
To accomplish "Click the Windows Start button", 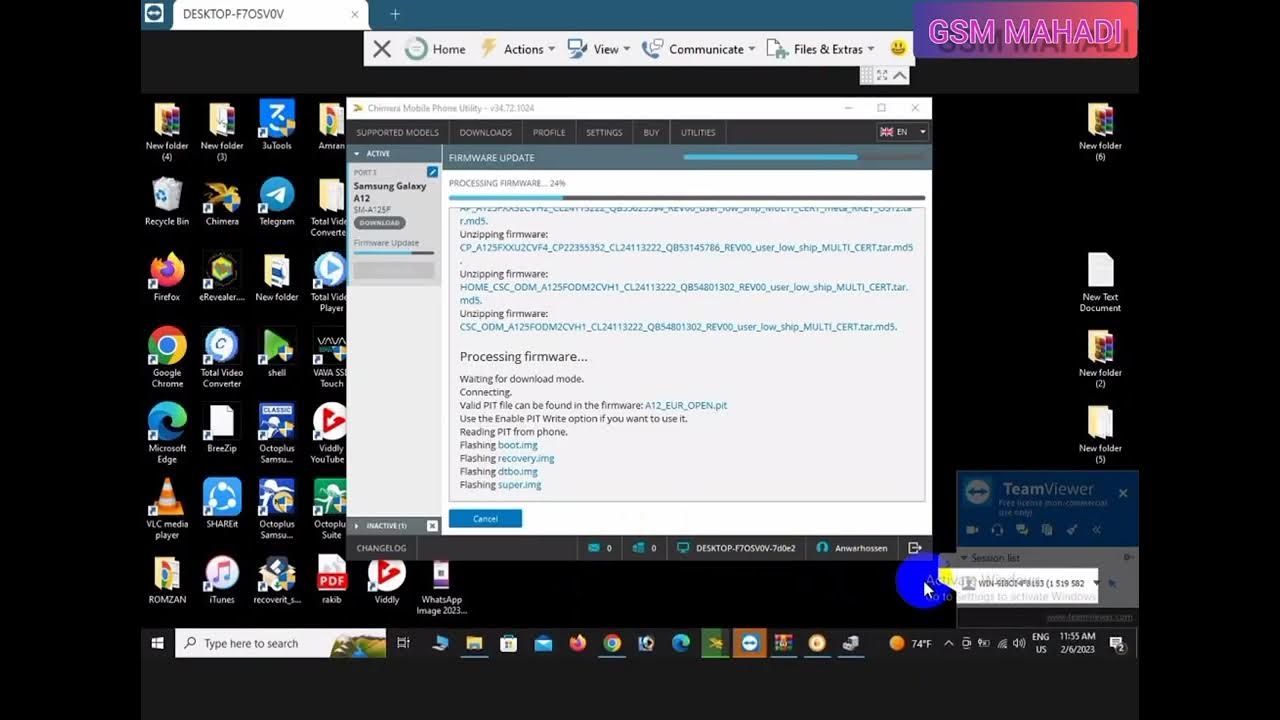I will (157, 643).
